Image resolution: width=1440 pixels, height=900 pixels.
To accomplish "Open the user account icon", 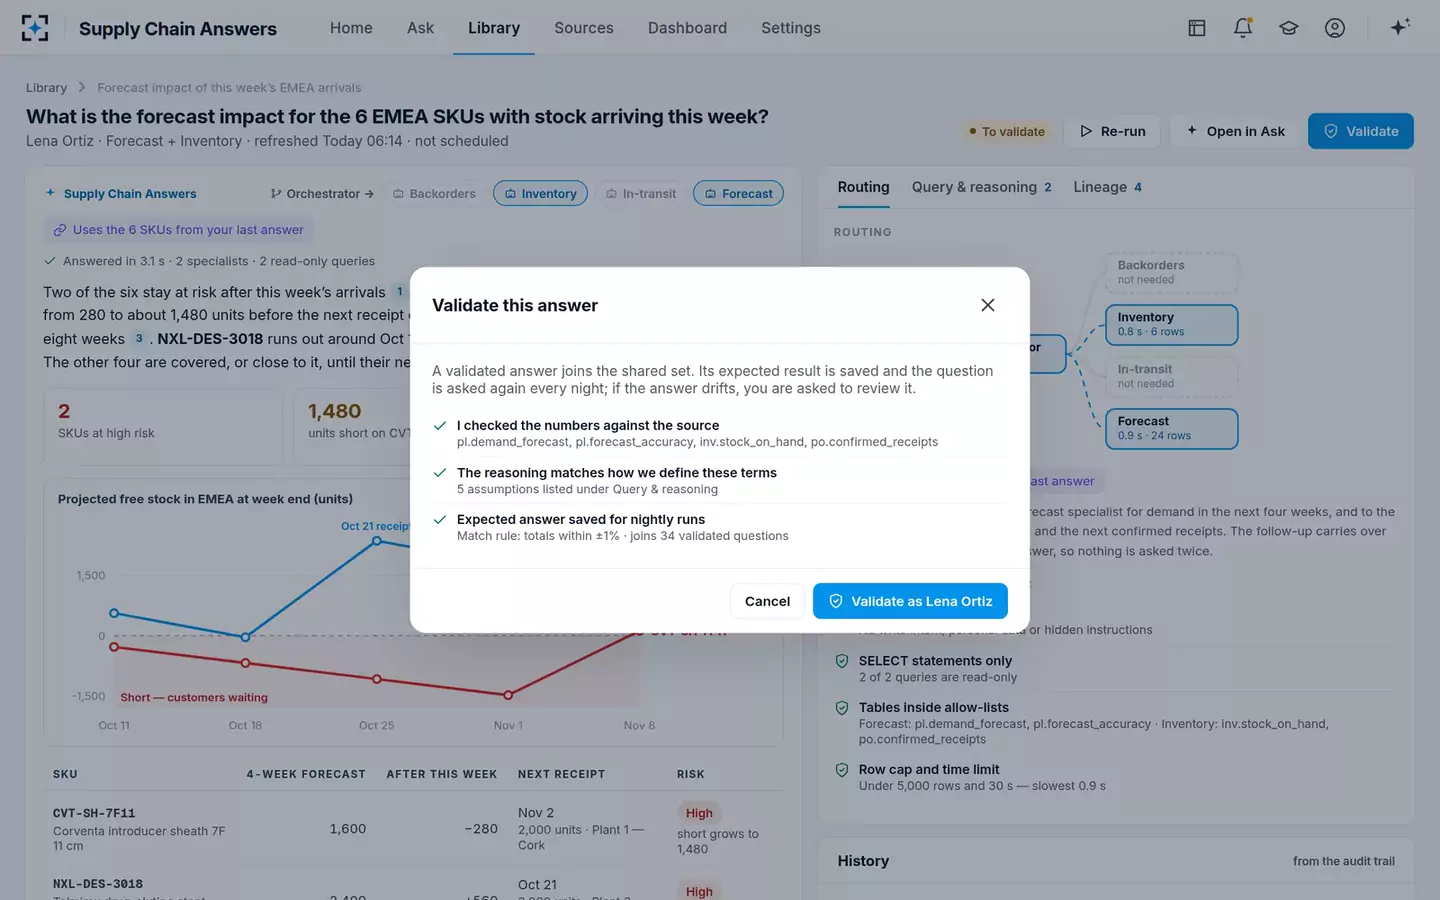I will coord(1335,28).
